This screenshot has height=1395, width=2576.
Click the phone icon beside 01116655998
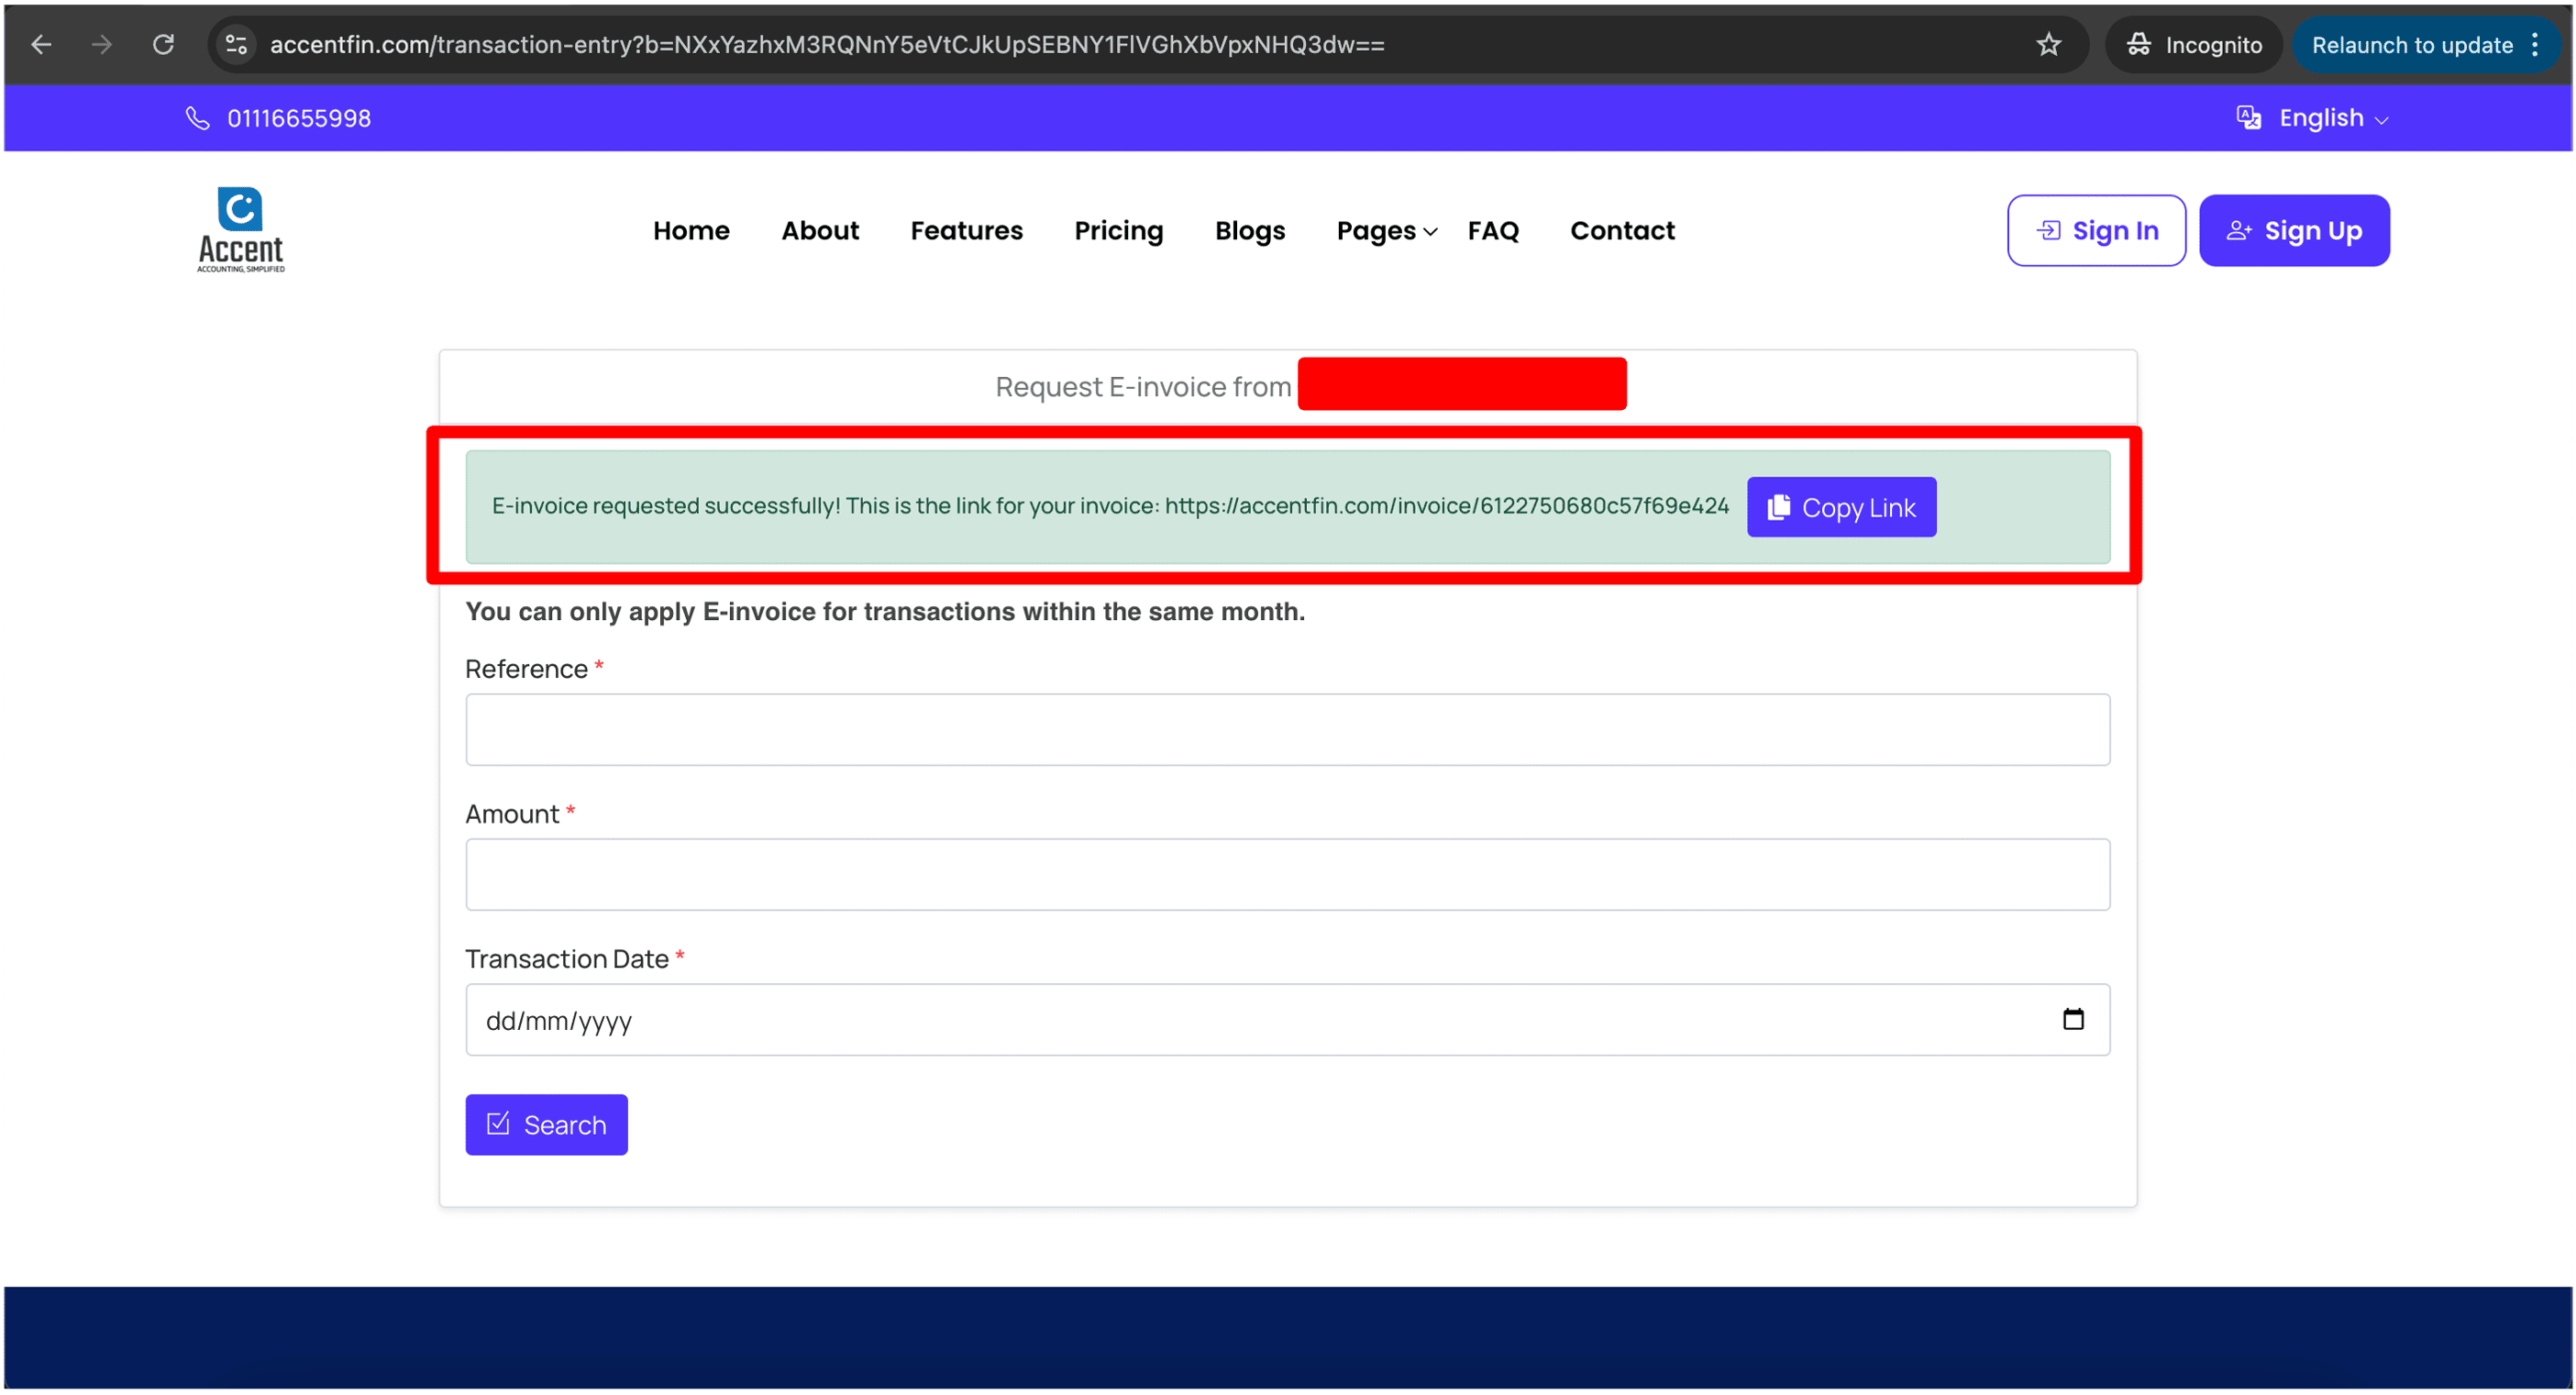(x=198, y=118)
